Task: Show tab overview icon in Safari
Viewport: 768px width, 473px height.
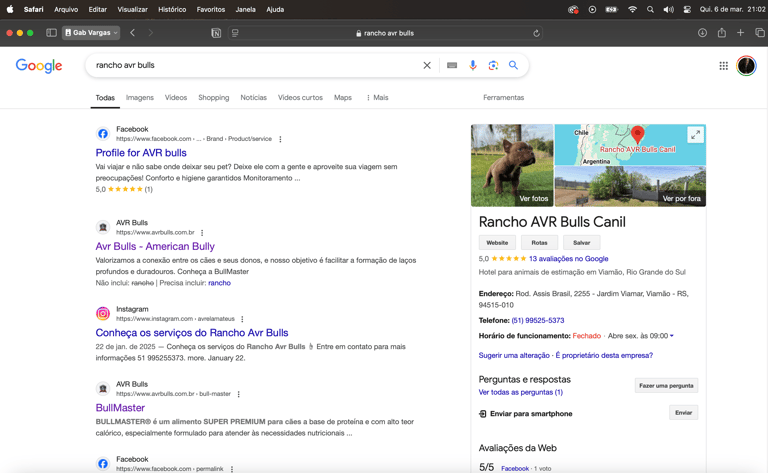Action: point(760,33)
